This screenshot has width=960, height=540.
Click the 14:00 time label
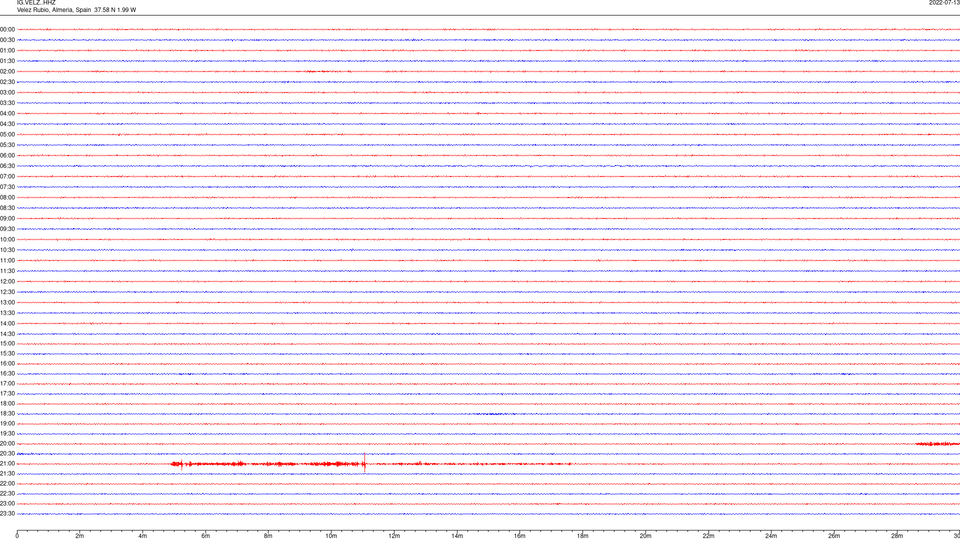7,323
